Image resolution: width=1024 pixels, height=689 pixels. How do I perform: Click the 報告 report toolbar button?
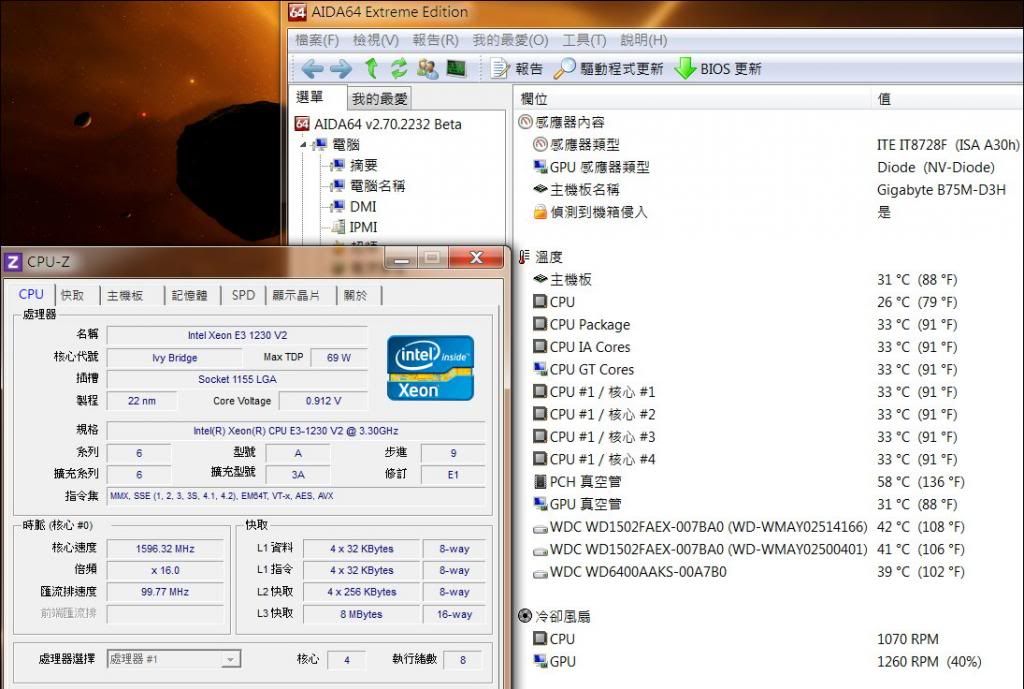click(517, 69)
